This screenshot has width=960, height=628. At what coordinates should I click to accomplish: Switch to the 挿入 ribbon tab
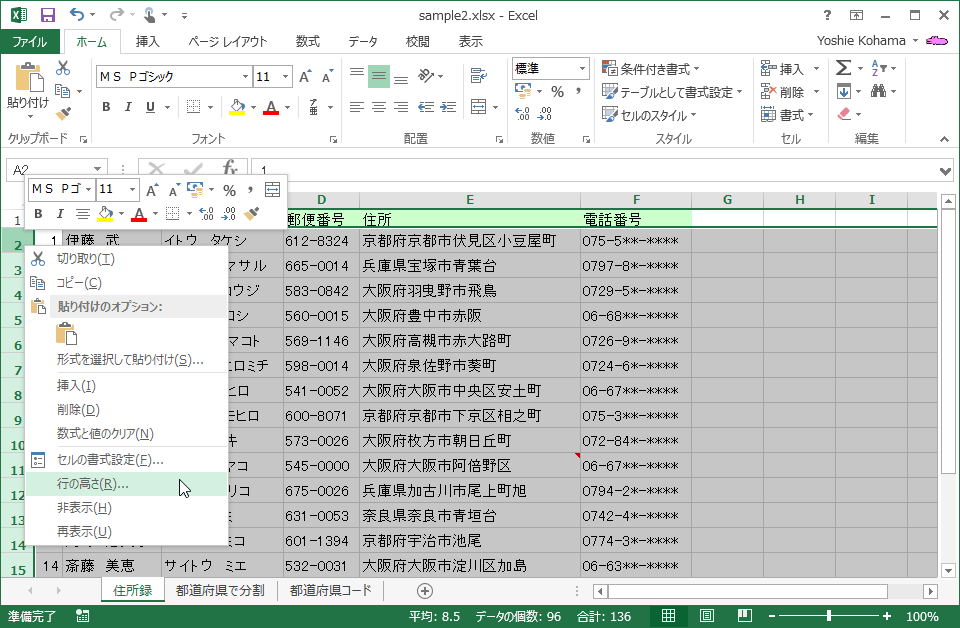coord(148,42)
